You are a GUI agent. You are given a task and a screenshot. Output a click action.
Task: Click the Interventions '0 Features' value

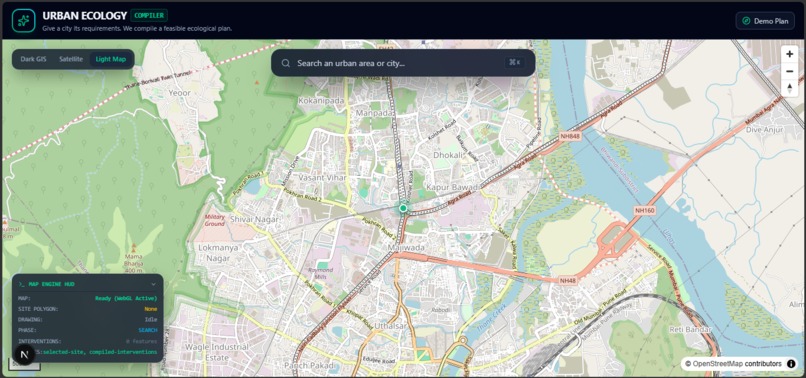click(141, 341)
